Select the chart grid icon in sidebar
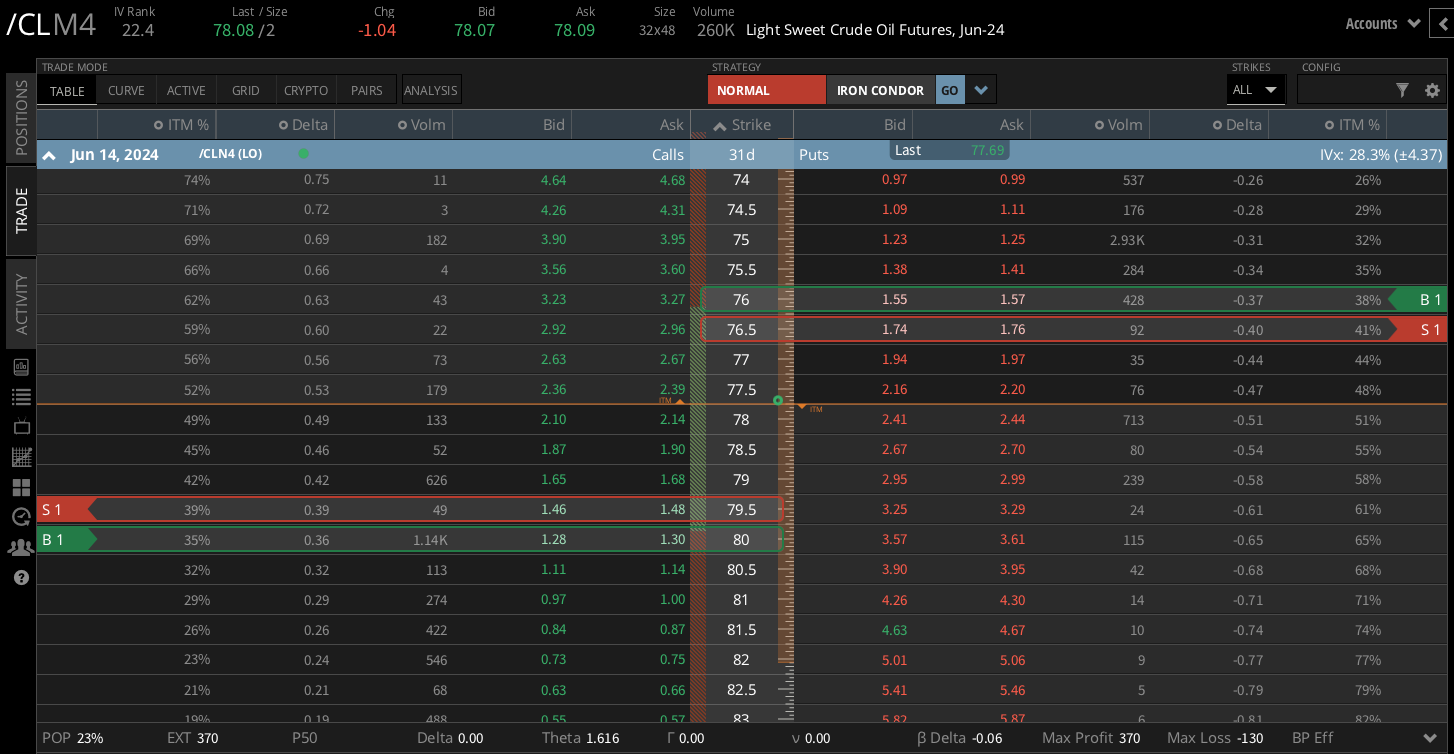The height and width of the screenshot is (754, 1454). click(20, 457)
